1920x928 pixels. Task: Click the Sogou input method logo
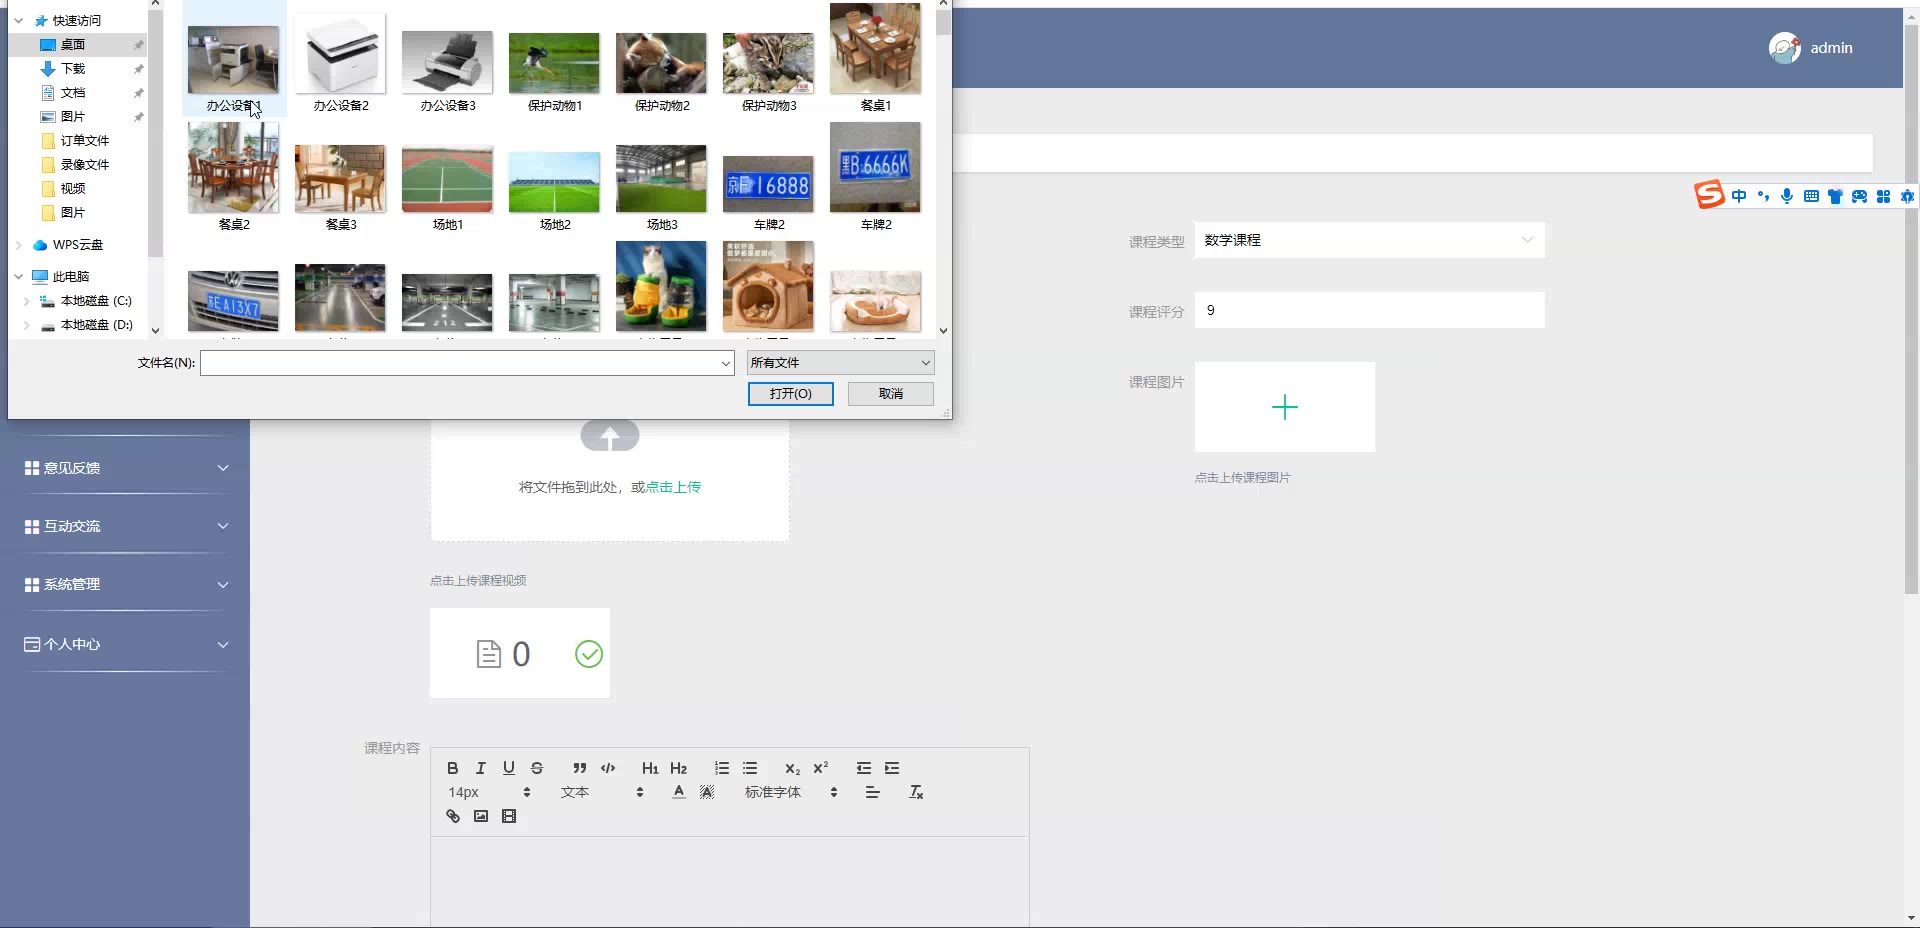(x=1709, y=195)
